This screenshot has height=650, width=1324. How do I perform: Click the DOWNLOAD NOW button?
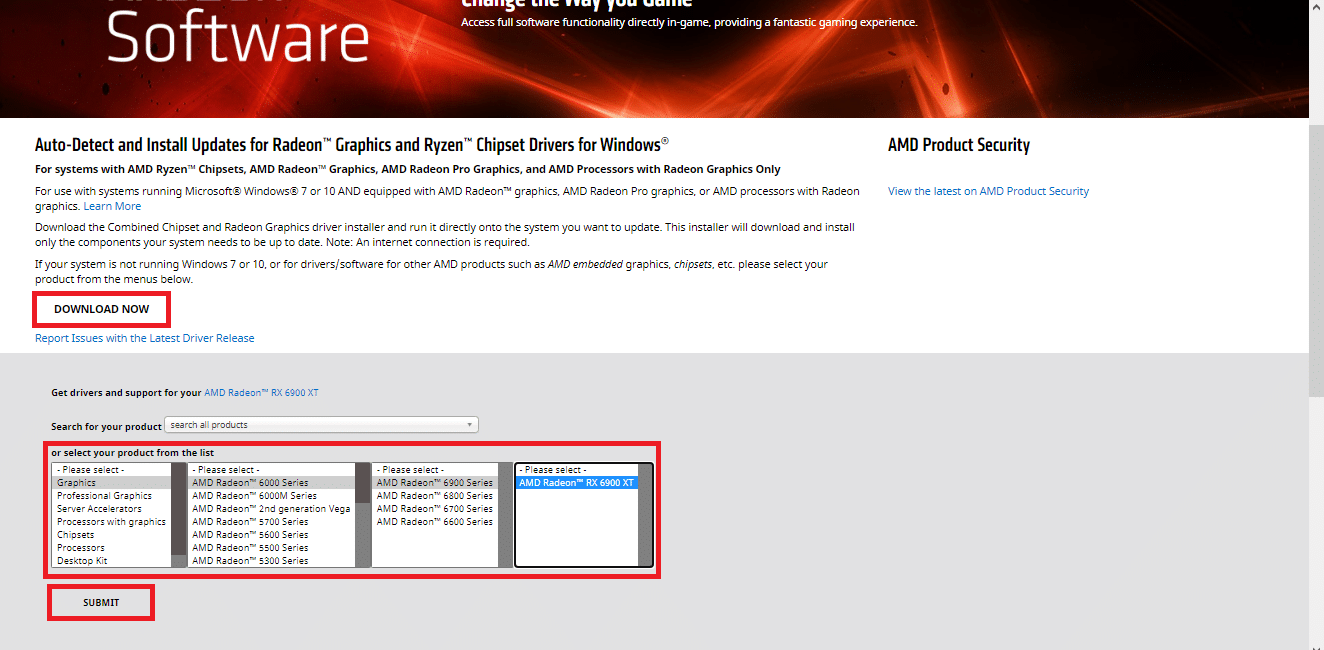tap(100, 309)
